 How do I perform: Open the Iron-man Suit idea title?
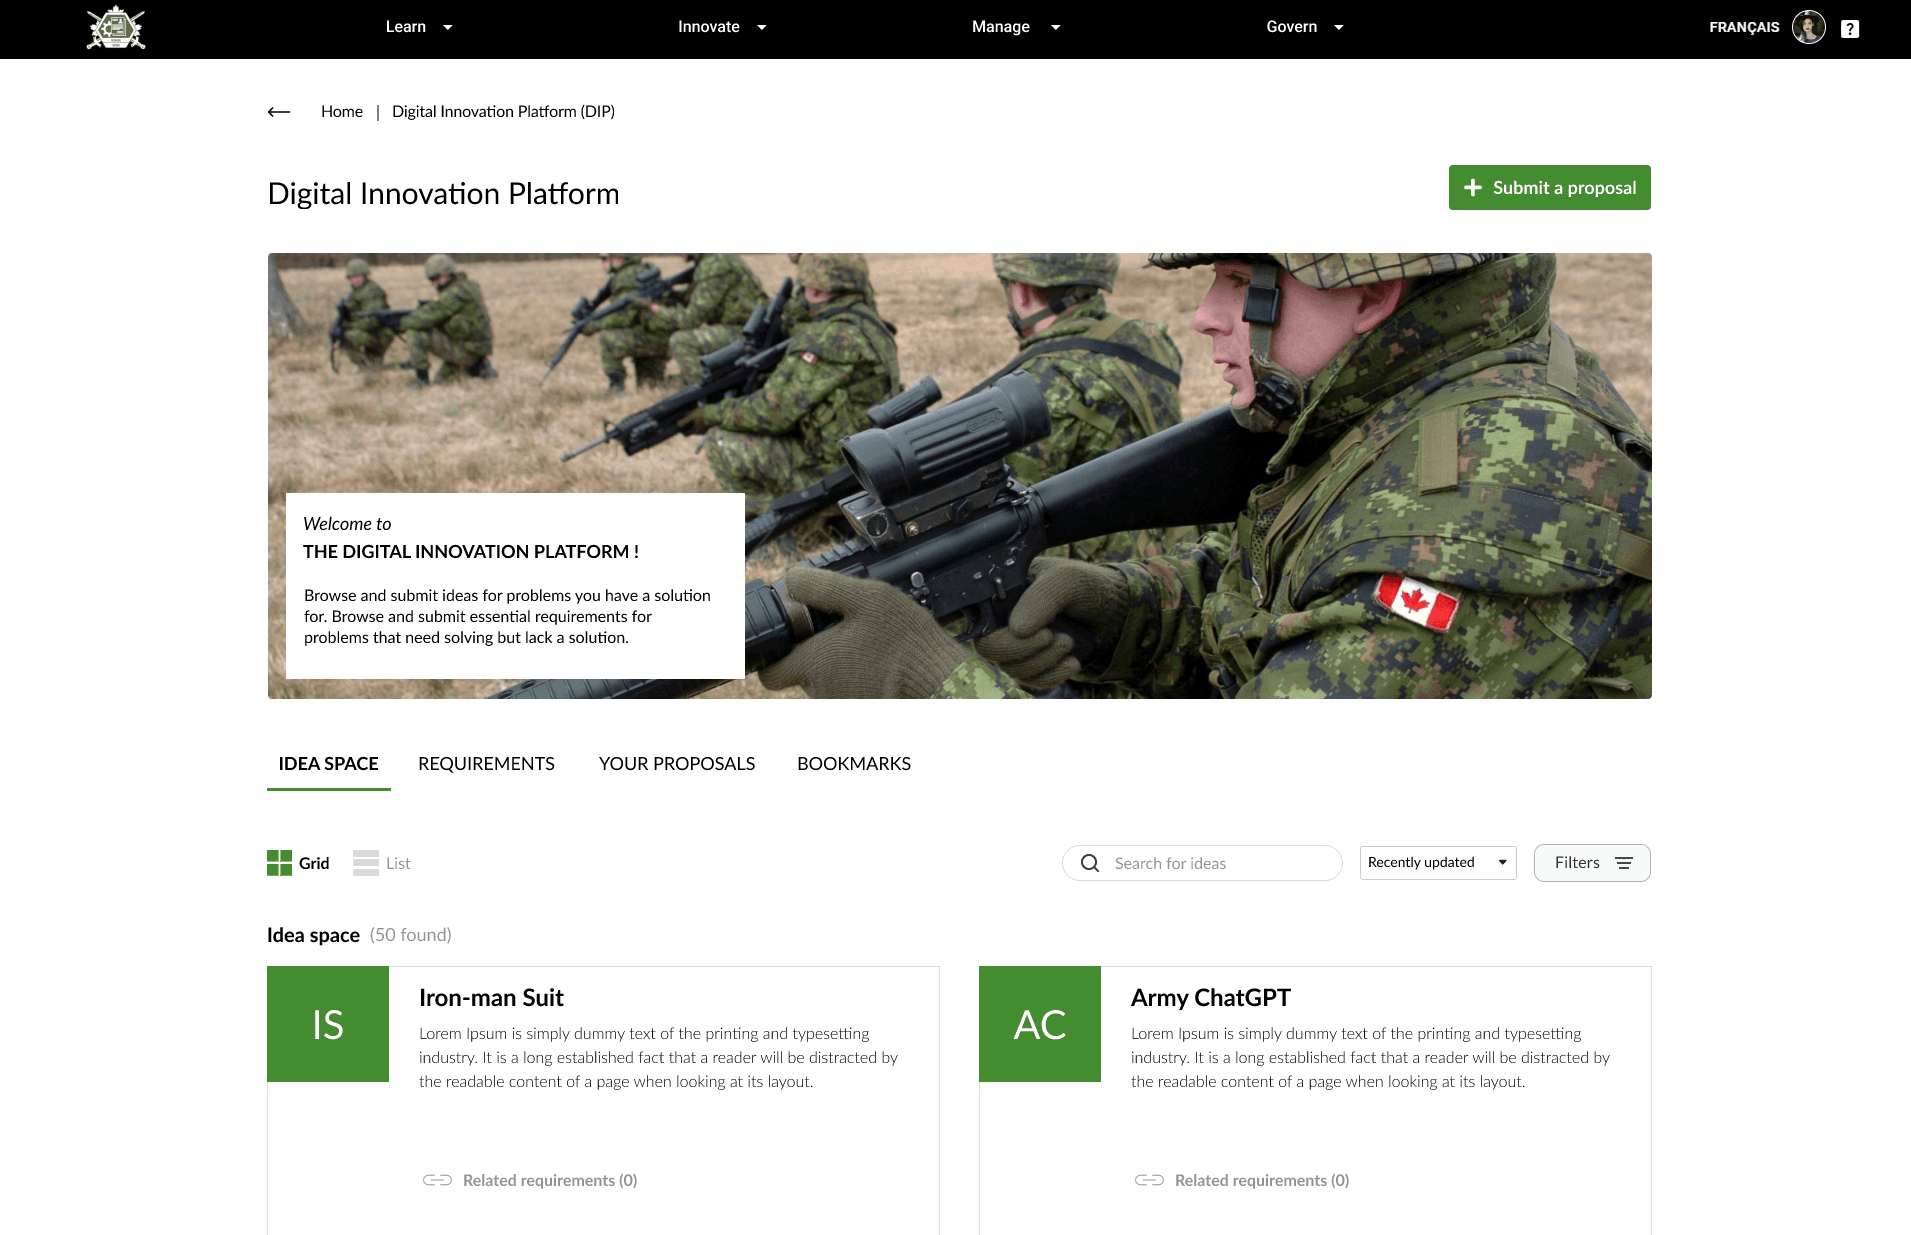(491, 998)
